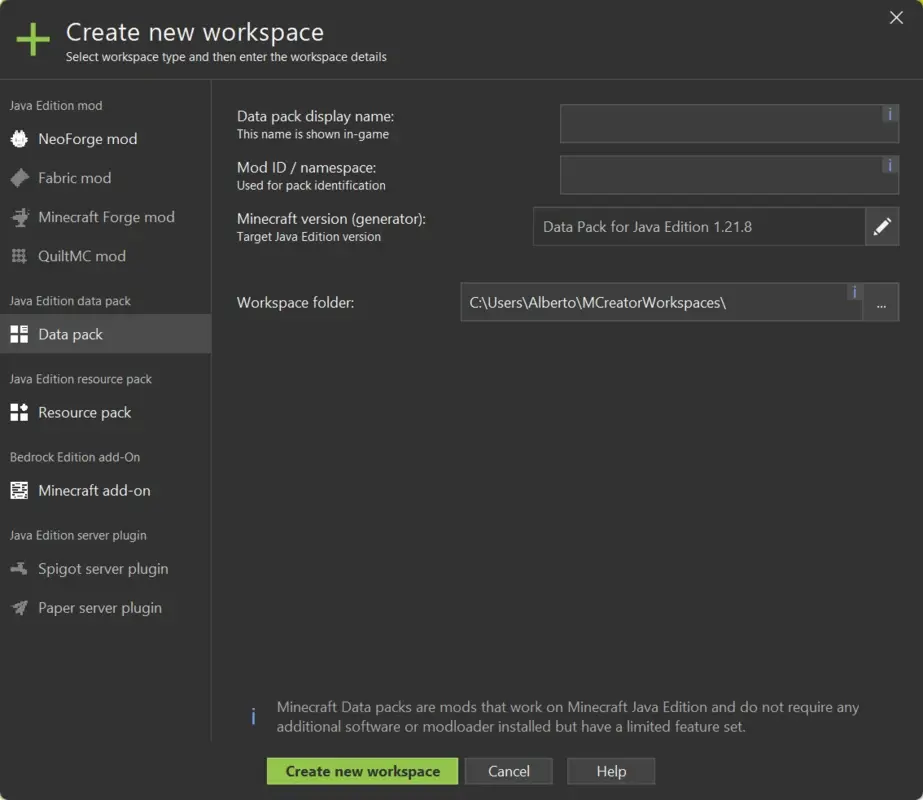Select the Resource pack workspace icon
Viewport: 923px width, 800px height.
[18, 412]
